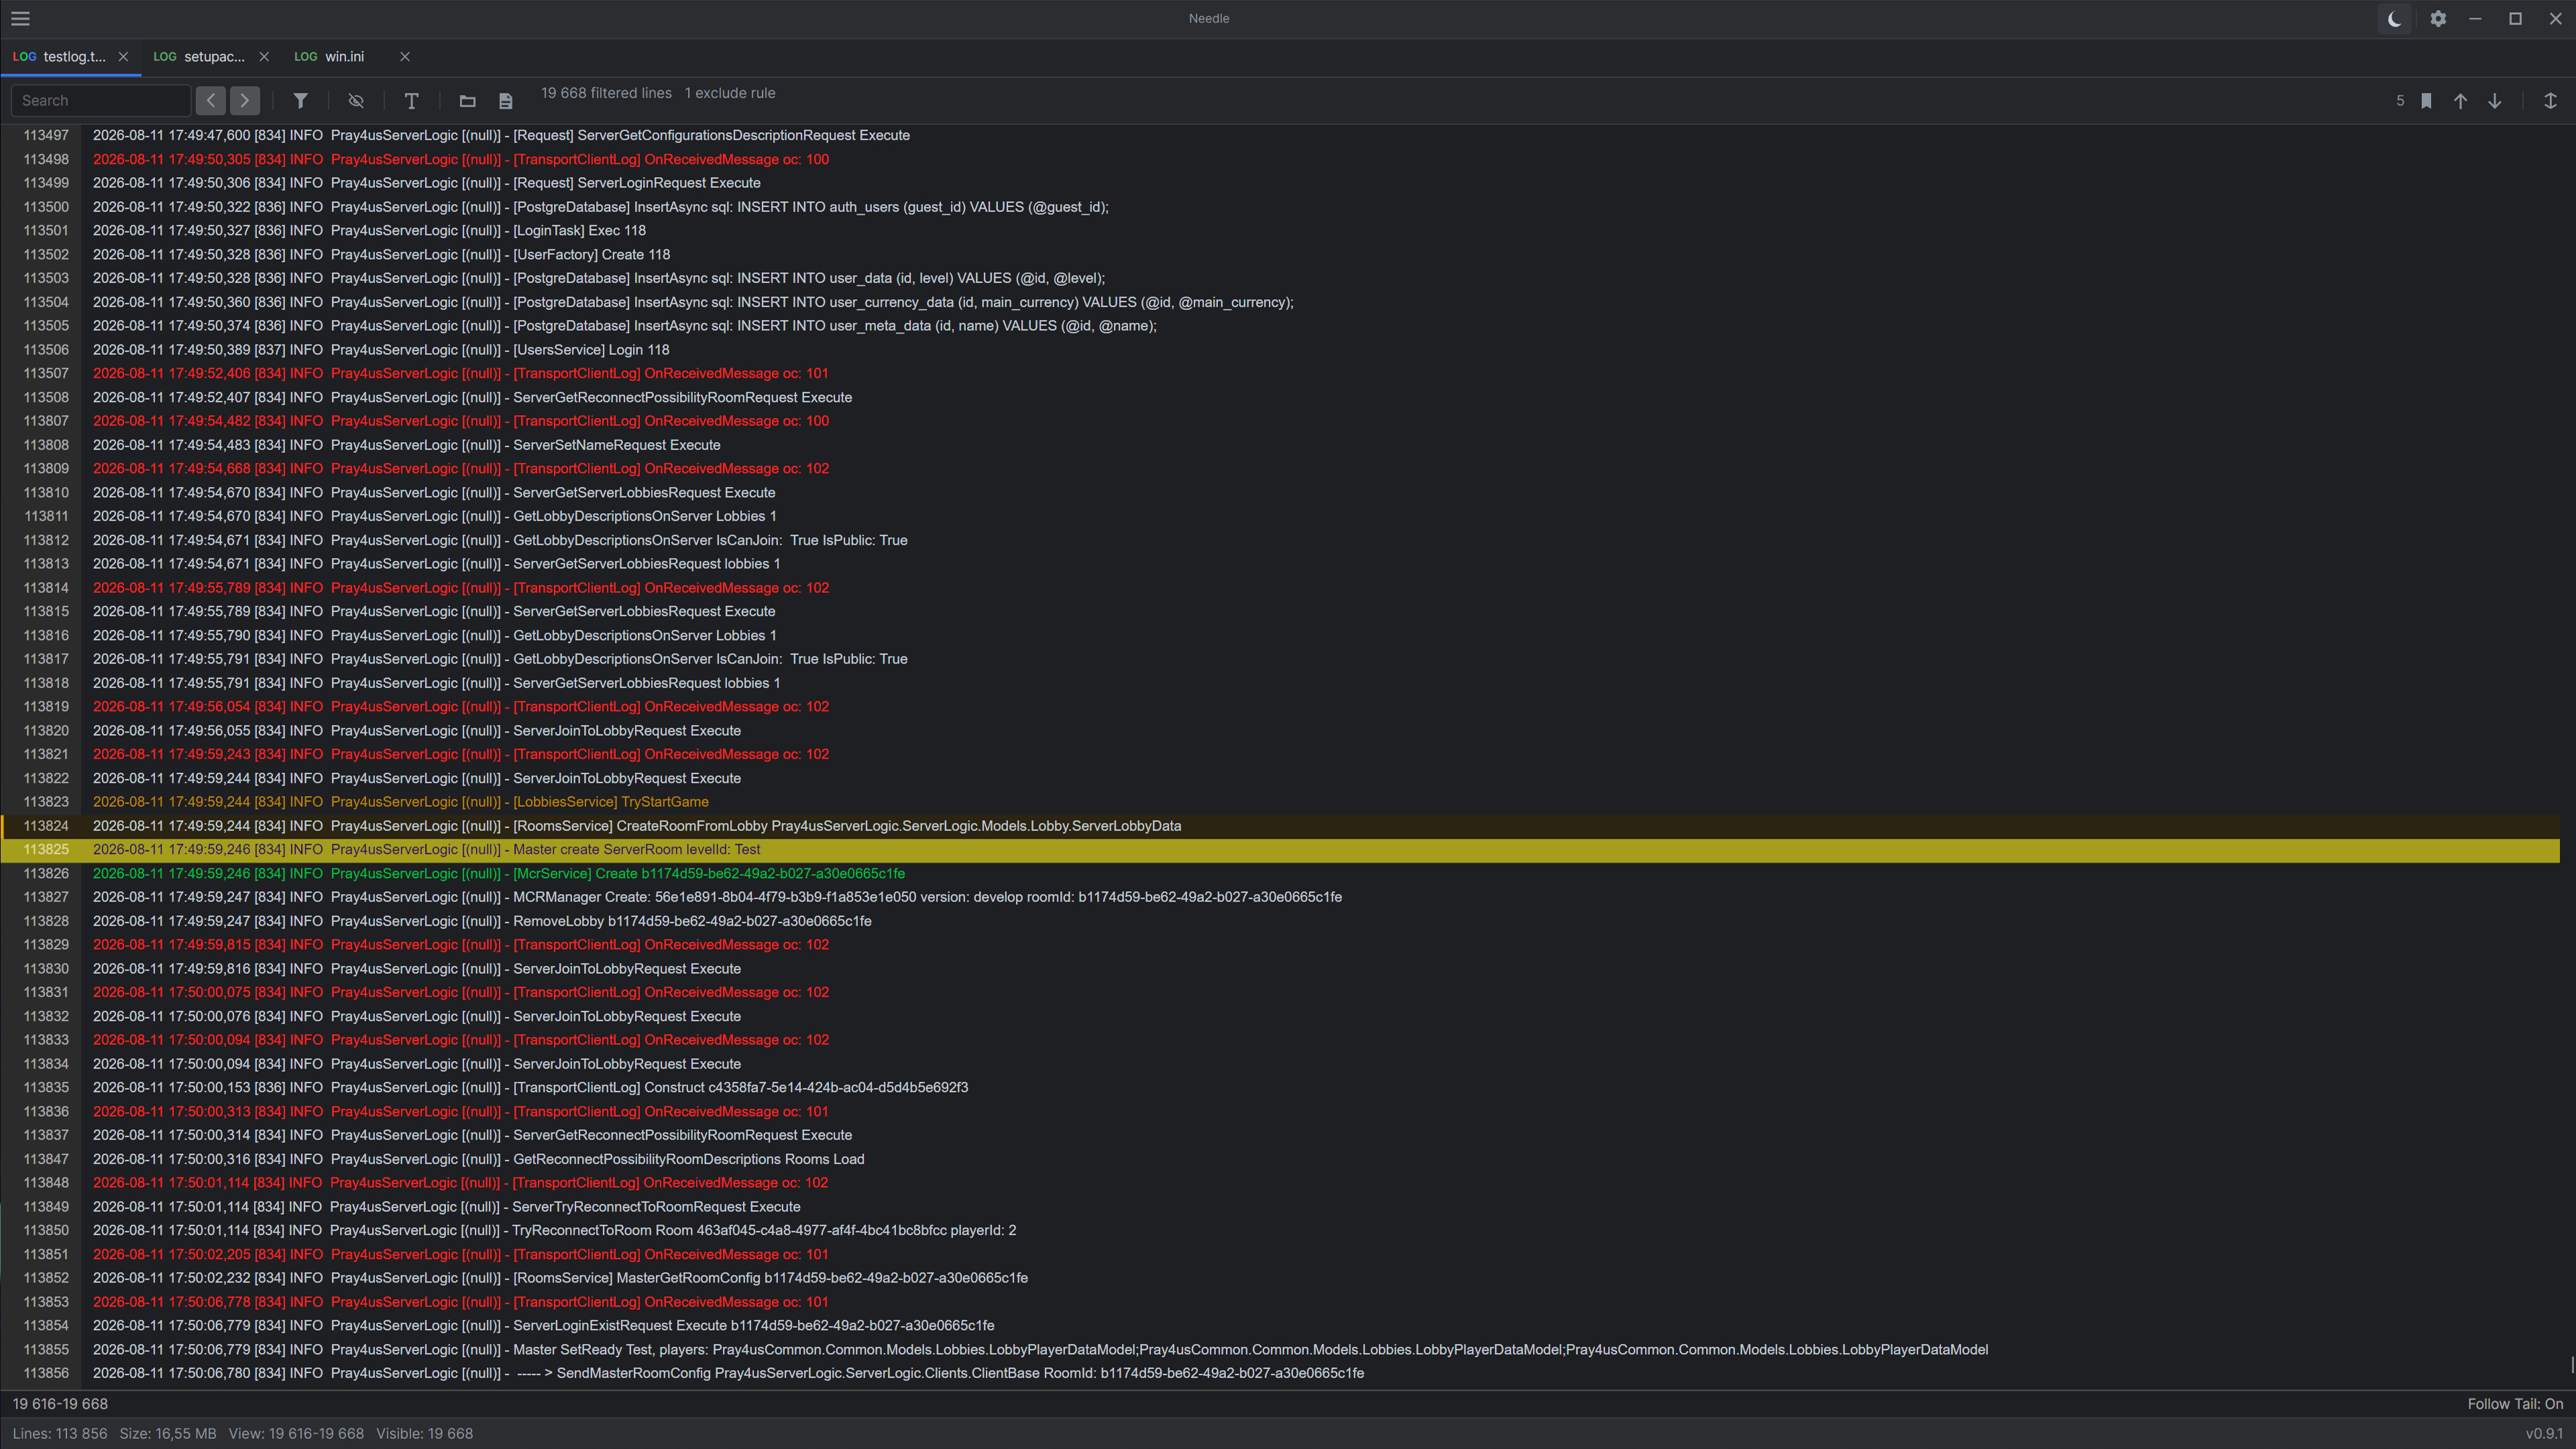The height and width of the screenshot is (1449, 2576).
Task: Jump to previous bookmark arrow
Action: click(2460, 101)
